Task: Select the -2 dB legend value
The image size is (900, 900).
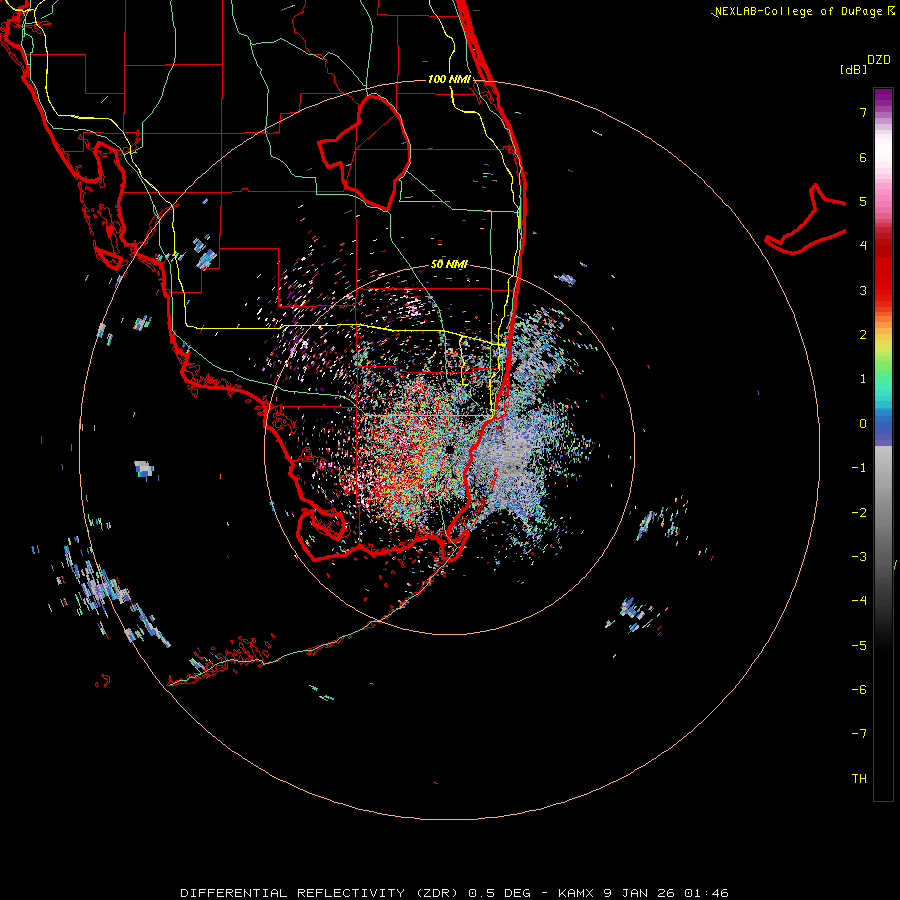Action: [859, 513]
